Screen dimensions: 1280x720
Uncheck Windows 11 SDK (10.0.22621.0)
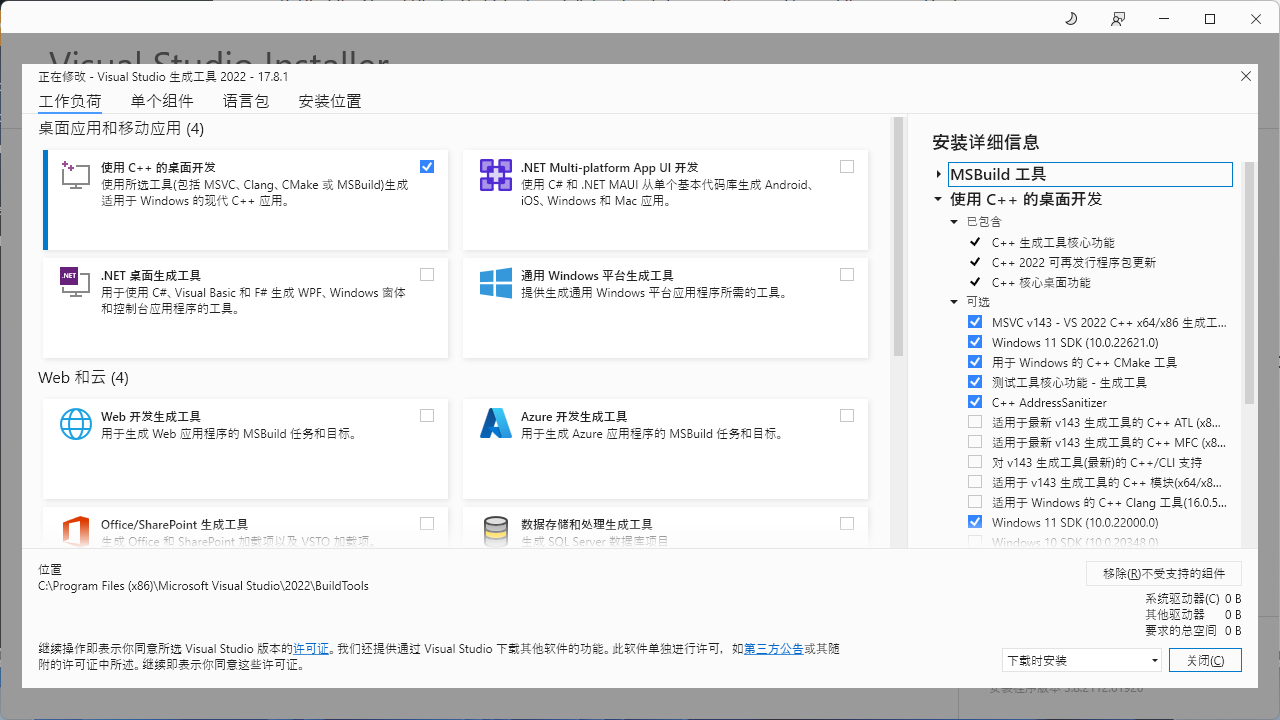[x=975, y=342]
